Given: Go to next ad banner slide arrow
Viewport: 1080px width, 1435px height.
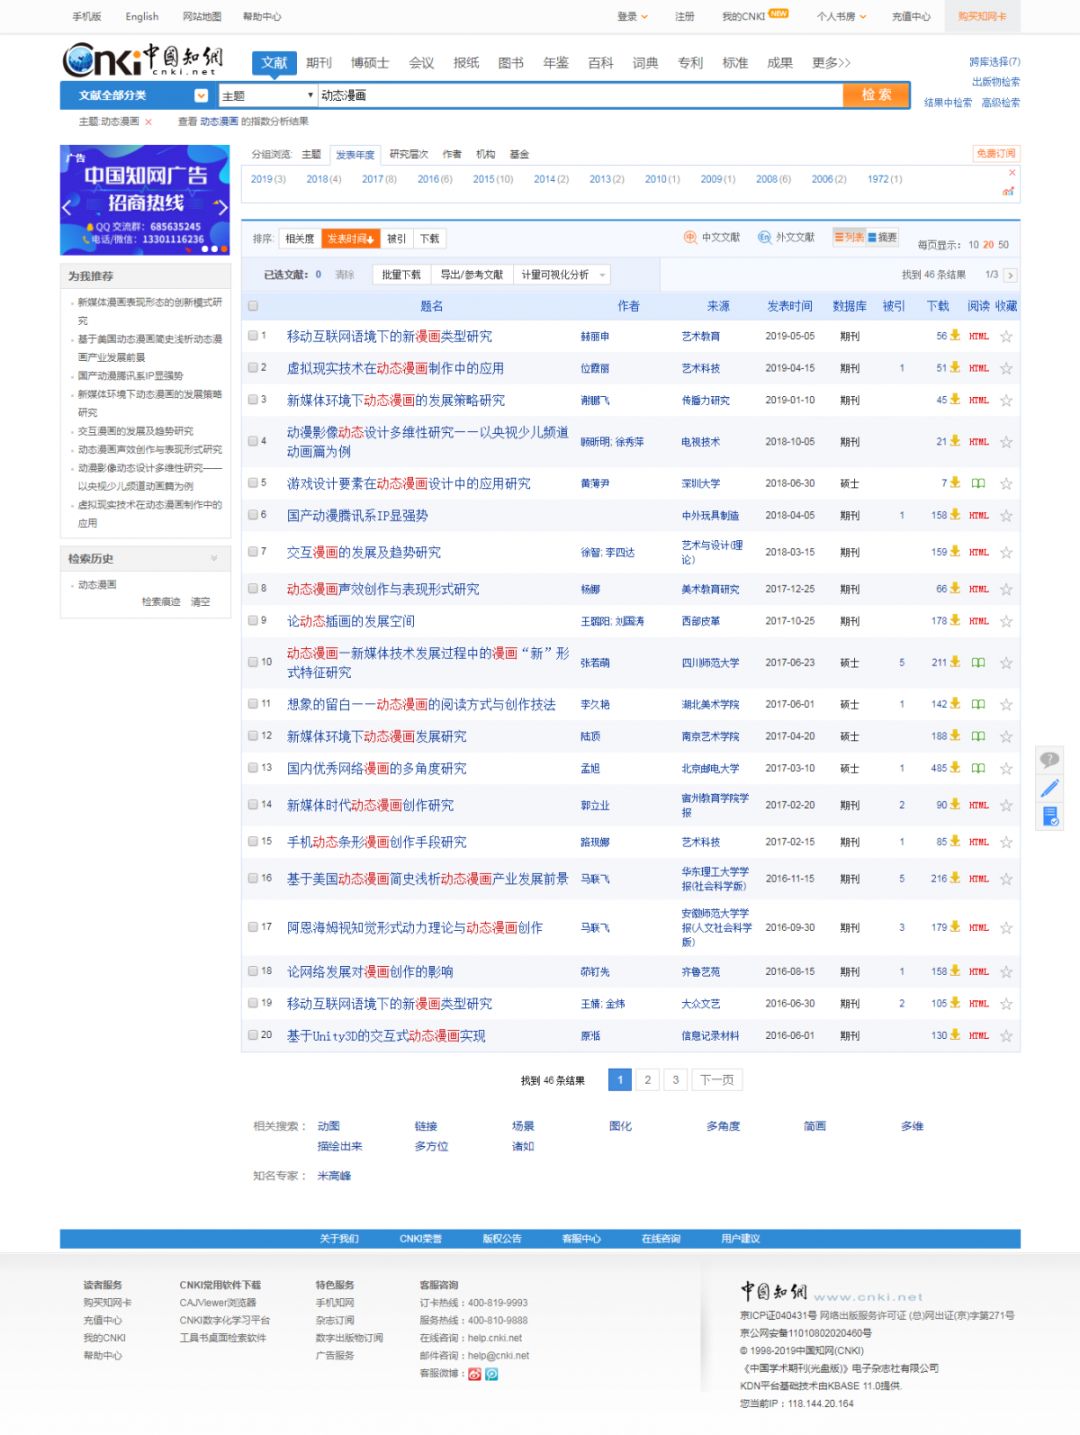Looking at the screenshot, I should pos(222,207).
